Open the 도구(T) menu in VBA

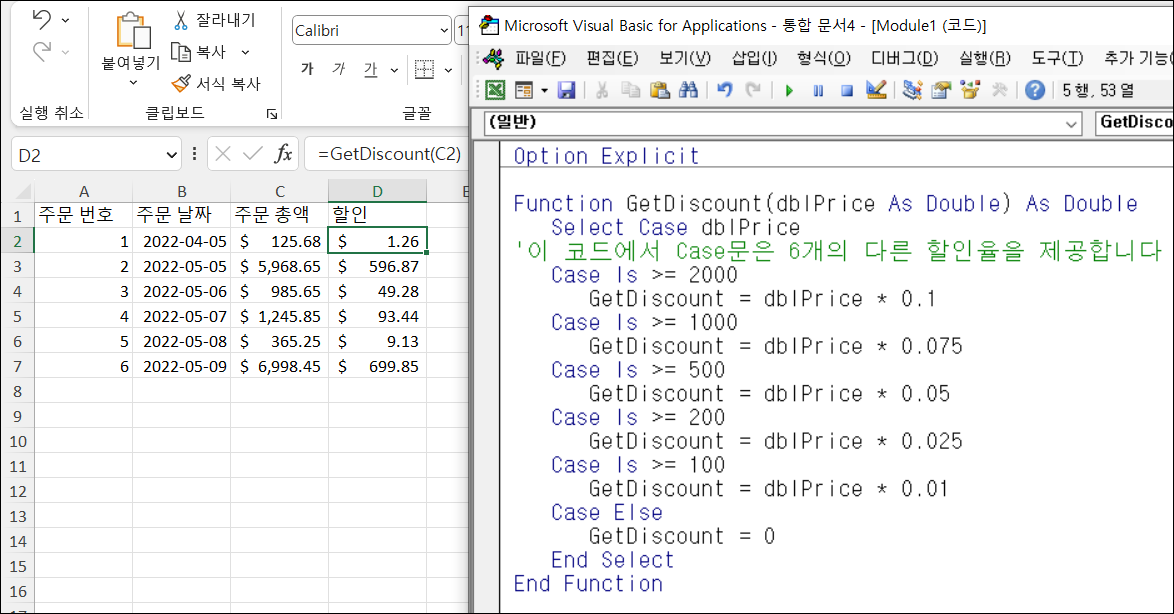click(1057, 58)
